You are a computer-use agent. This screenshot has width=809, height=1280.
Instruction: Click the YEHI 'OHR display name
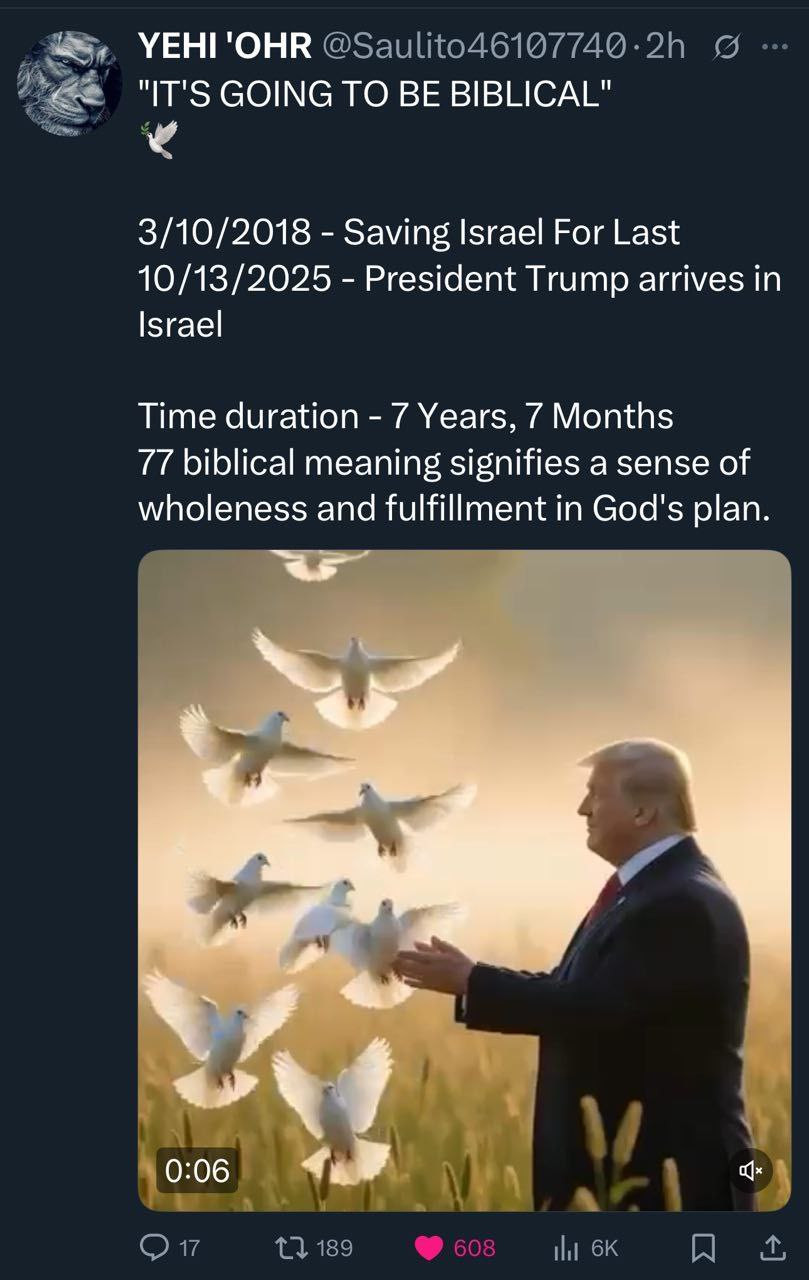[225, 46]
